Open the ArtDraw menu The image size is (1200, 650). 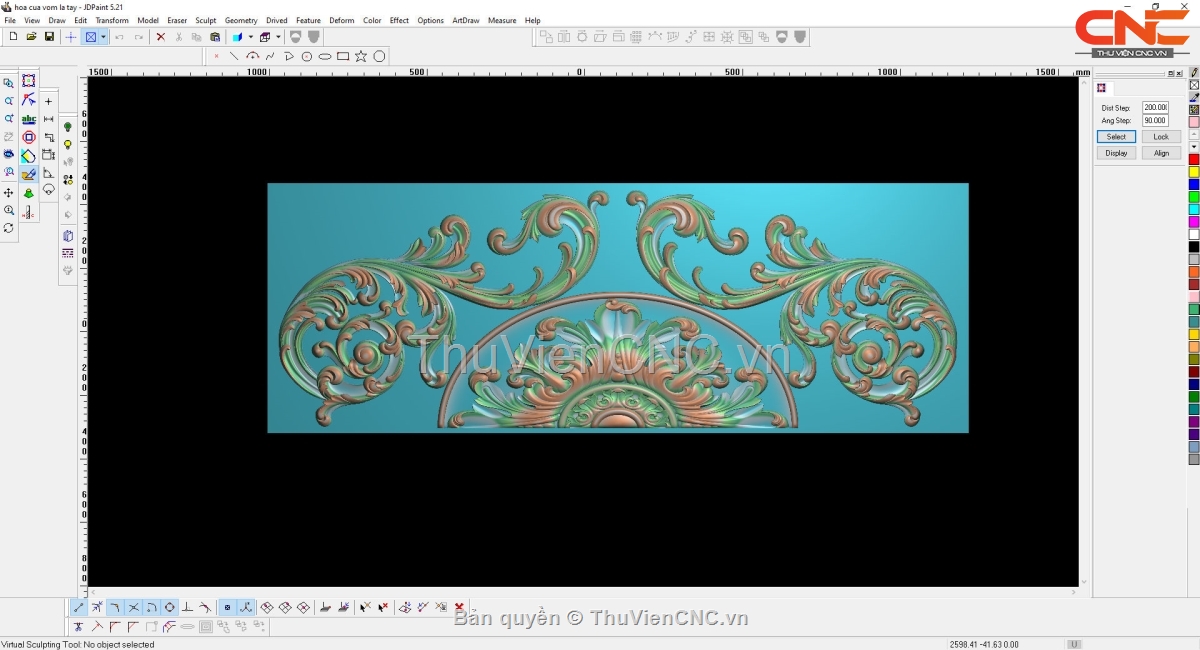click(465, 20)
